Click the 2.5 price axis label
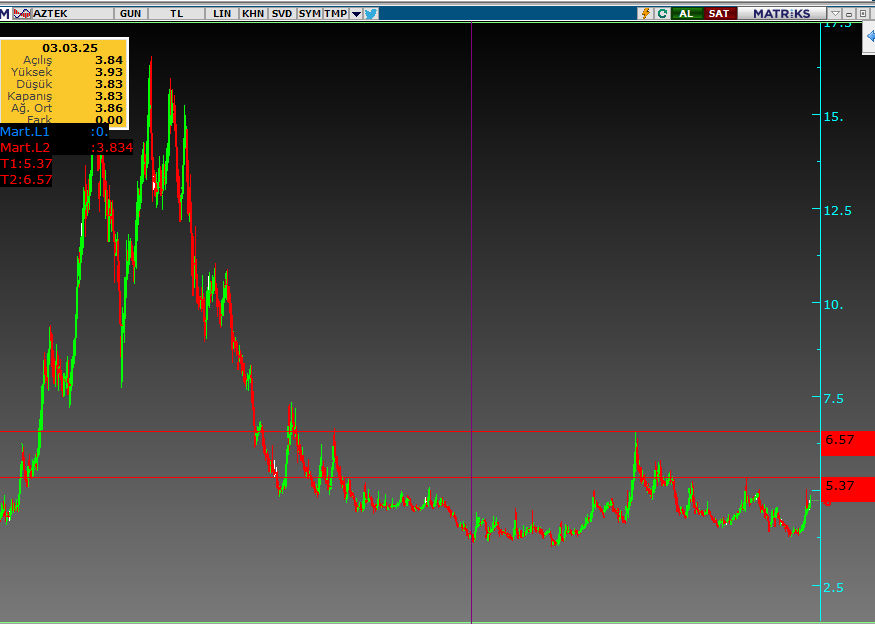This screenshot has width=875, height=624. point(834,588)
